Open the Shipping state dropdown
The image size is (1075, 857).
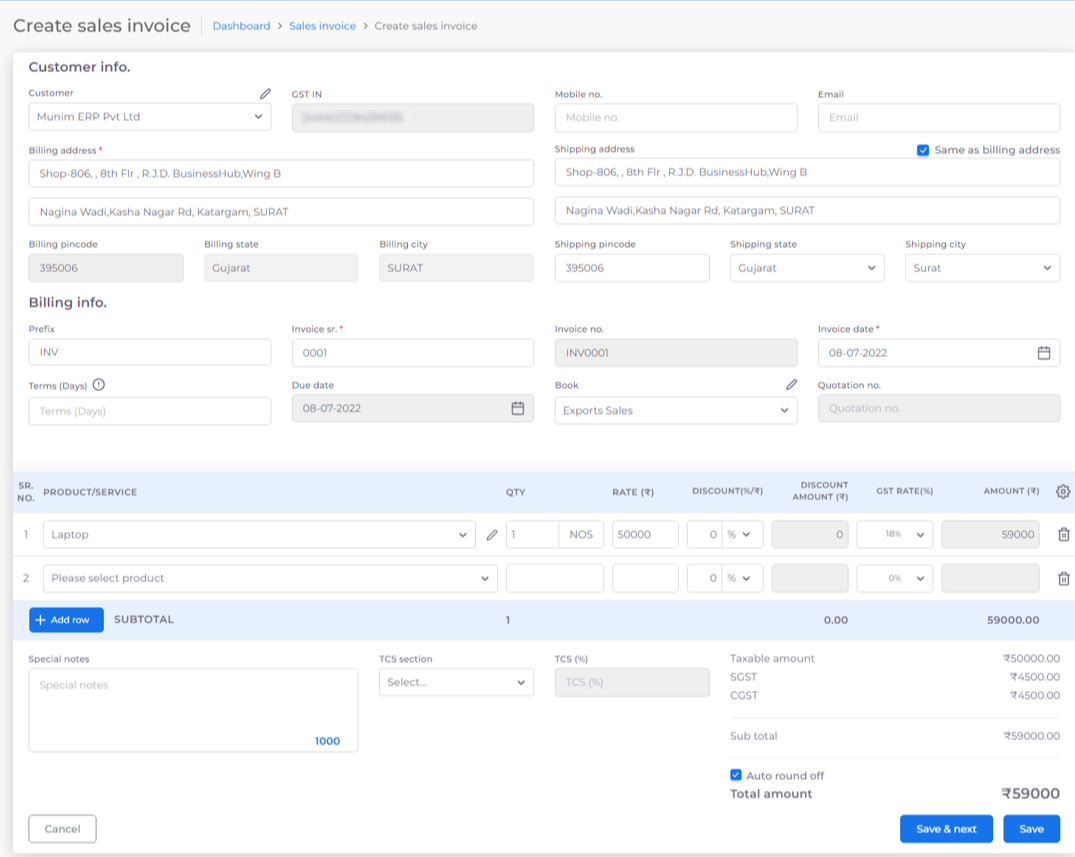click(x=807, y=267)
